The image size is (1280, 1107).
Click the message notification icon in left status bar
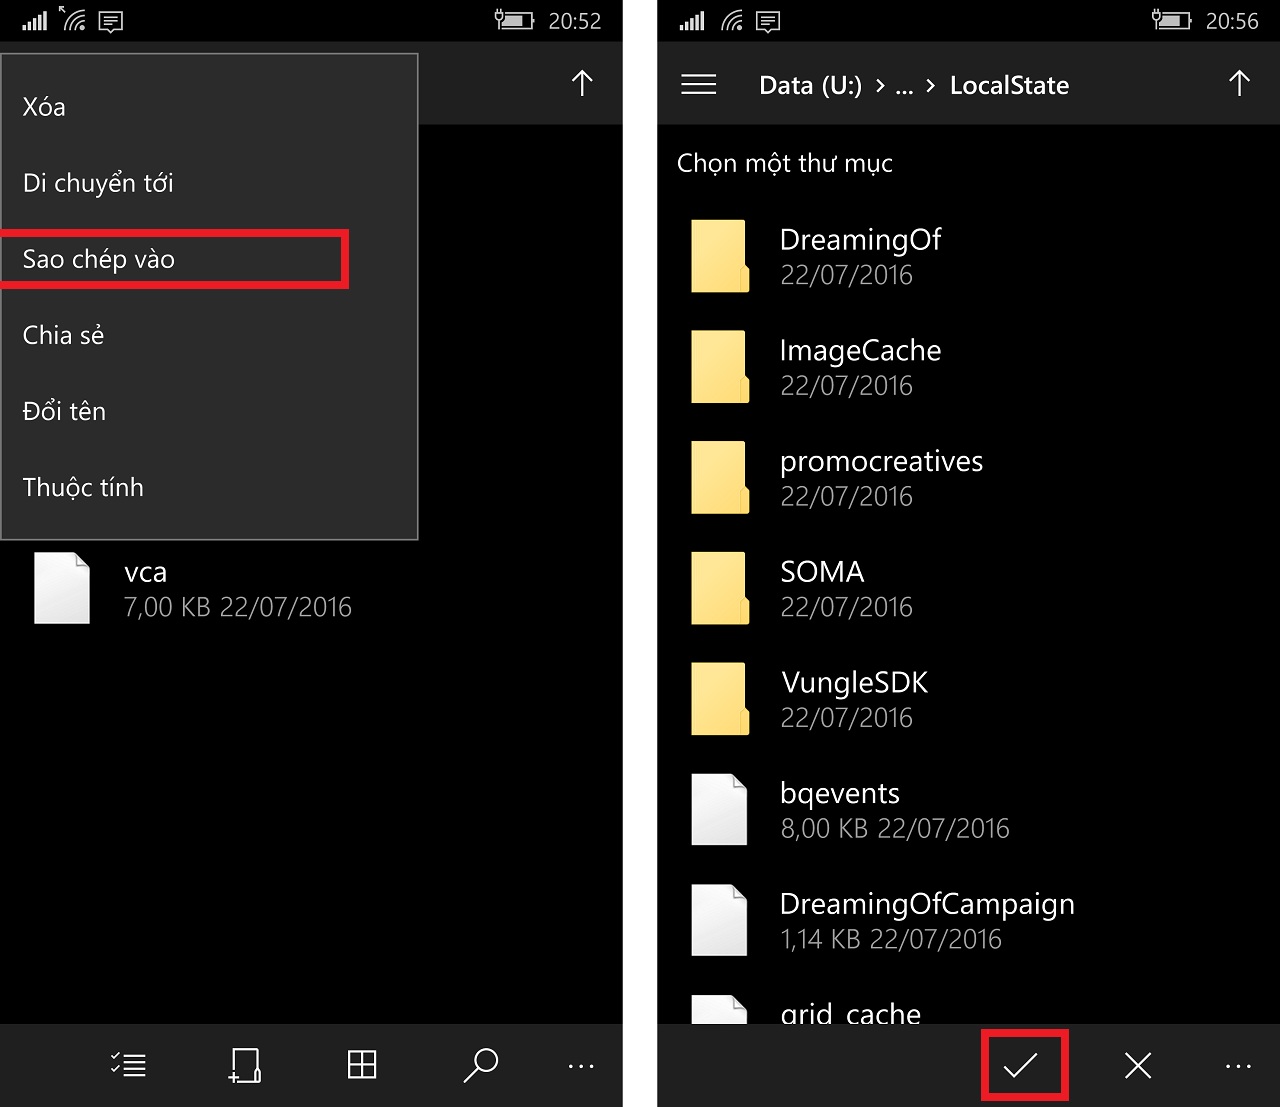point(111,21)
